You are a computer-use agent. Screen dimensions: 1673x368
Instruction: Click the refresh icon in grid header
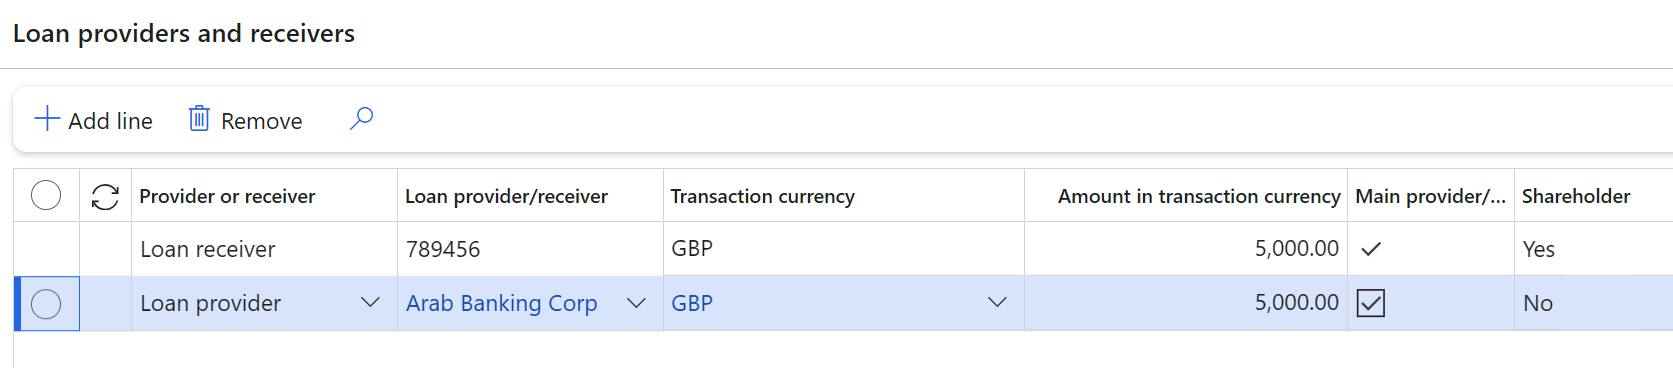pyautogui.click(x=105, y=196)
